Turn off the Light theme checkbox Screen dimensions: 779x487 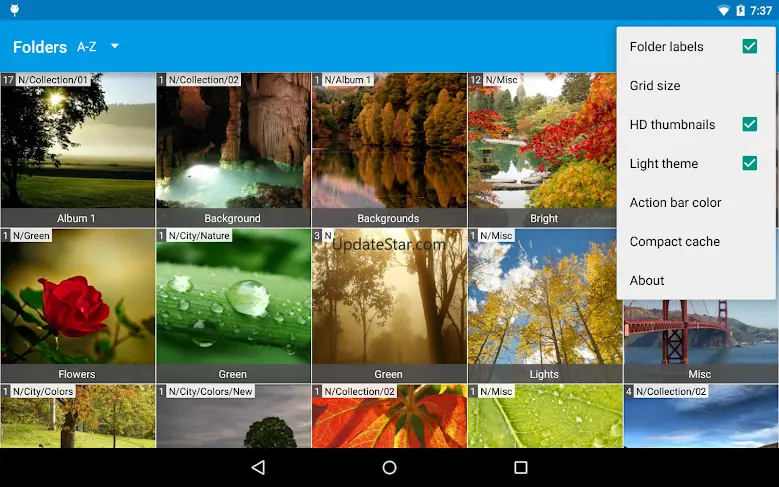click(750, 163)
